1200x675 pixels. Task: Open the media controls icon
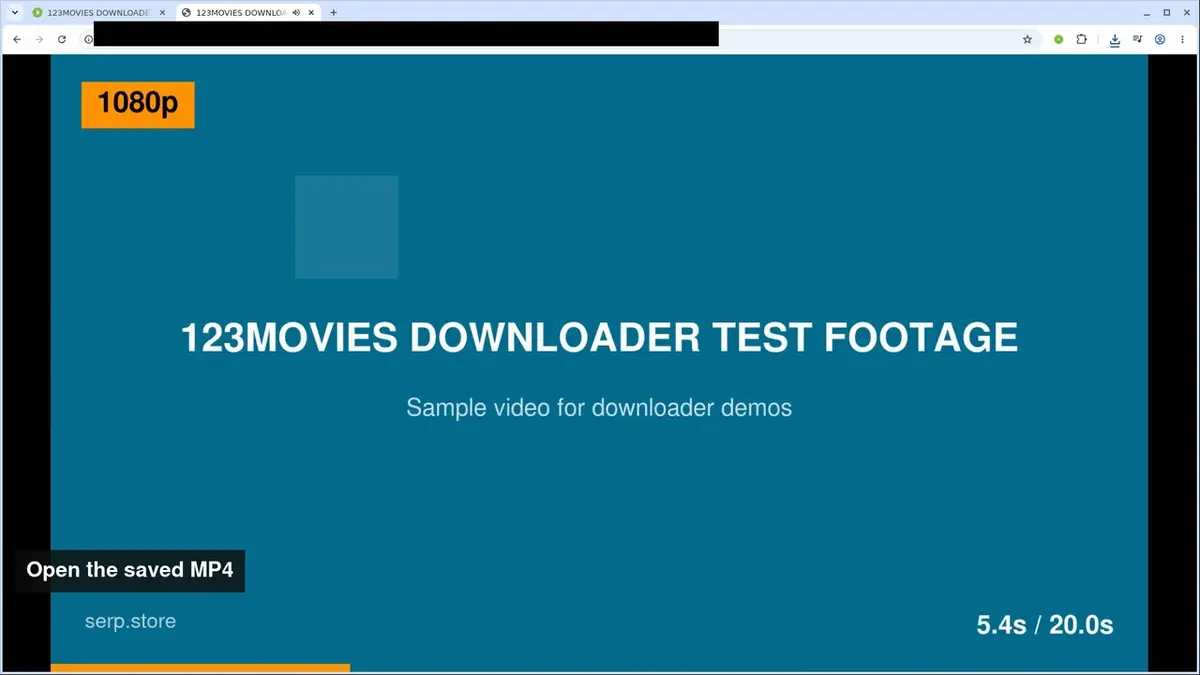[1138, 39]
